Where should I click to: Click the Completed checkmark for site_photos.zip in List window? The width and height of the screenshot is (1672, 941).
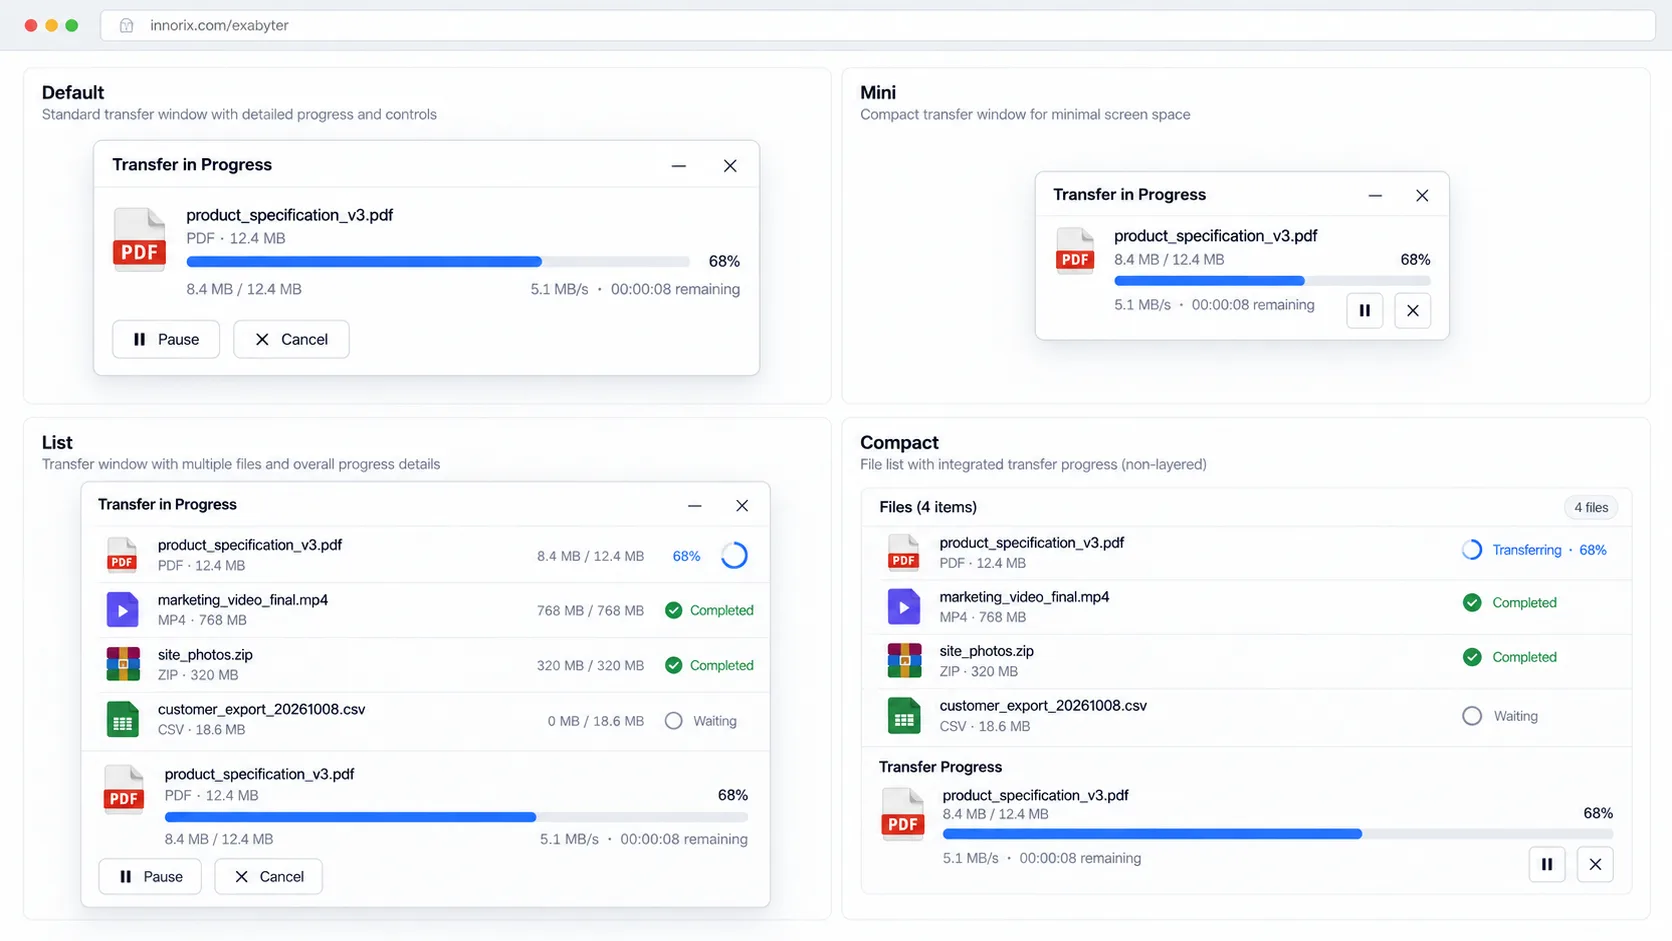click(x=674, y=665)
